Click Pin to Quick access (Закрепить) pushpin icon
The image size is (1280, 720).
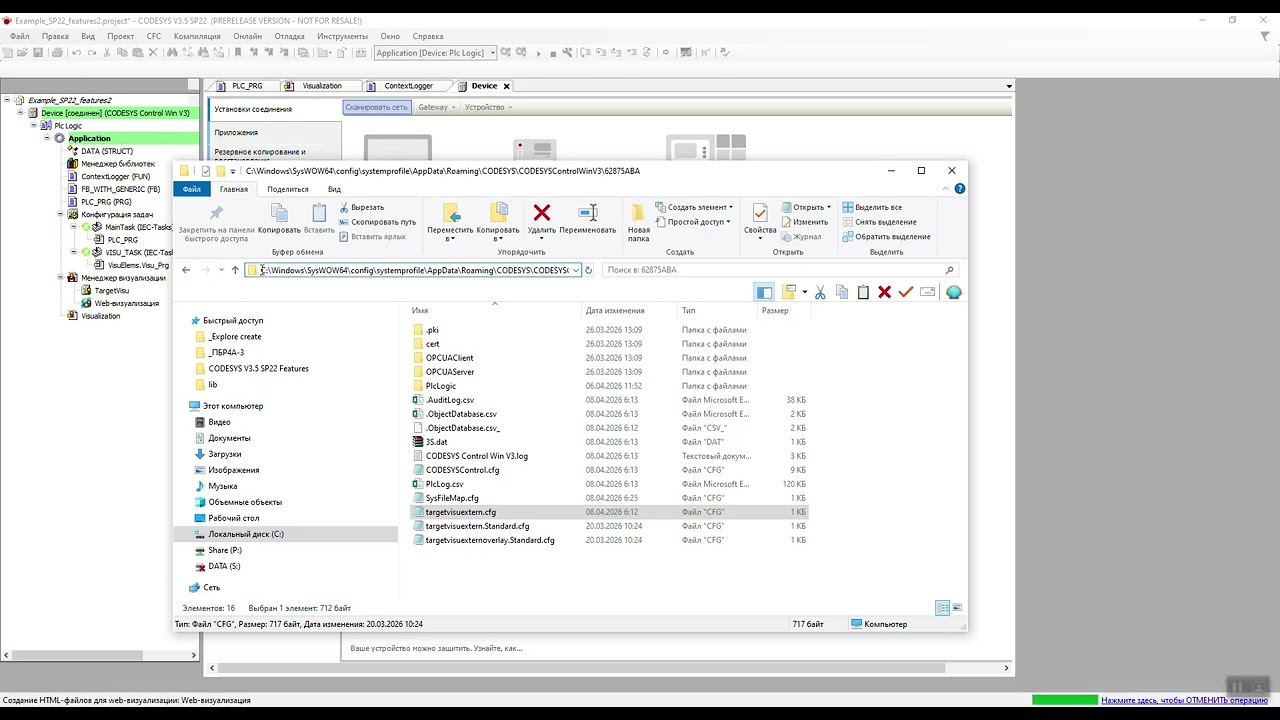pos(216,212)
